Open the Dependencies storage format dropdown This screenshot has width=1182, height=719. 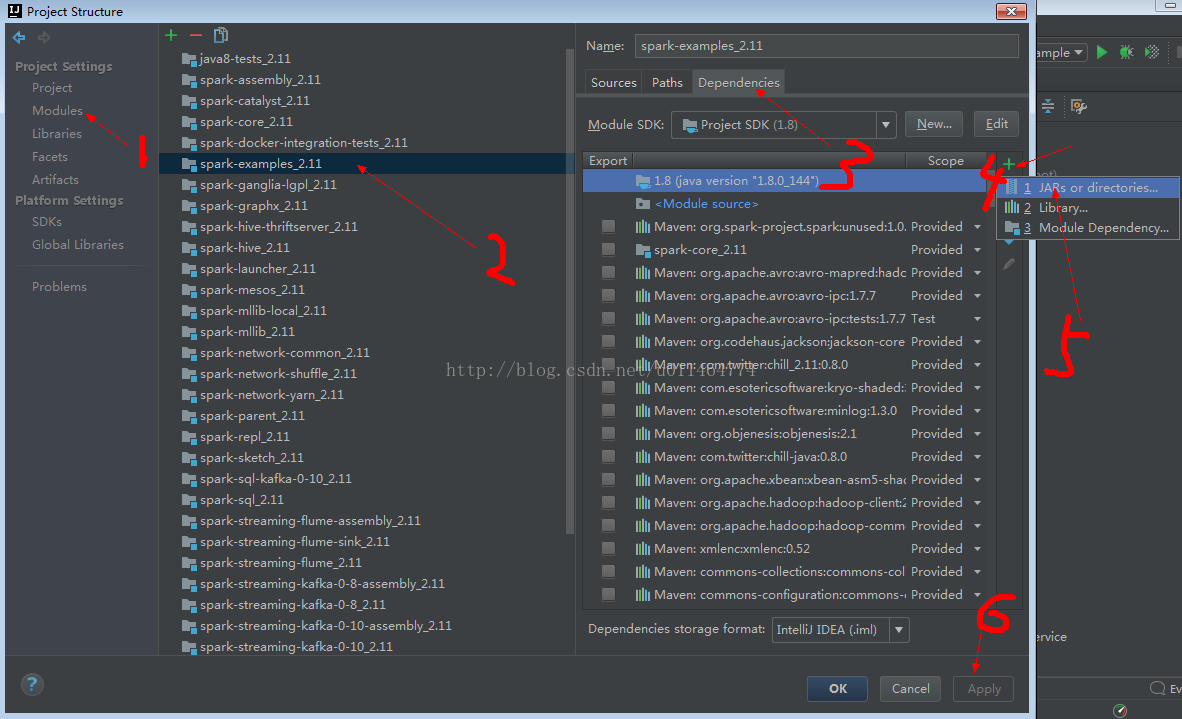pos(899,629)
